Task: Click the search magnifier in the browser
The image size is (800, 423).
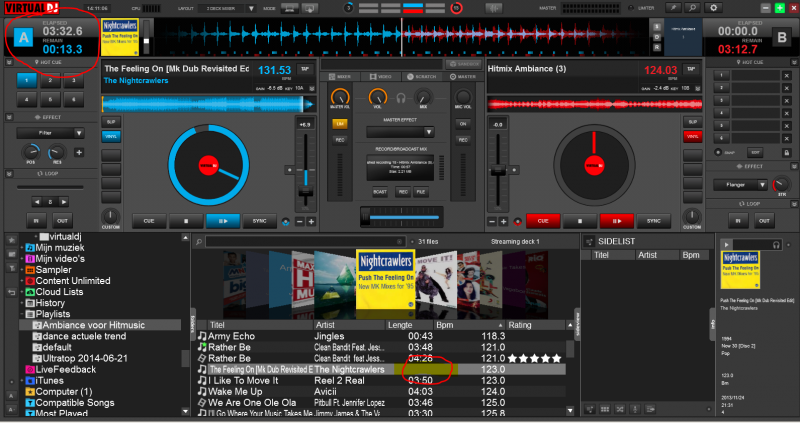Action: [199, 242]
